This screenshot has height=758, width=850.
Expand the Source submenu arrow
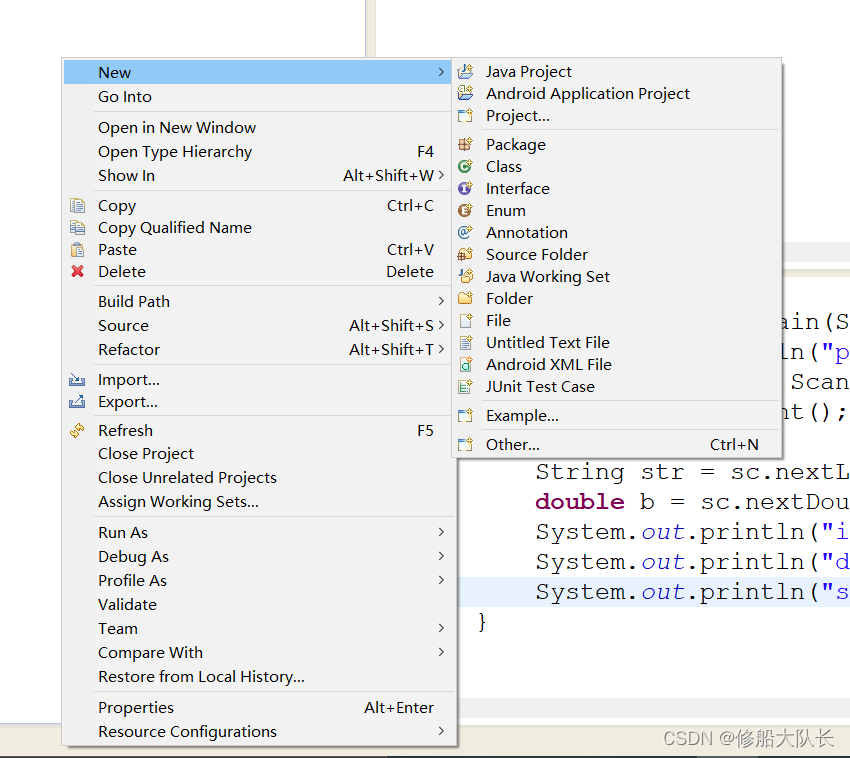point(441,325)
